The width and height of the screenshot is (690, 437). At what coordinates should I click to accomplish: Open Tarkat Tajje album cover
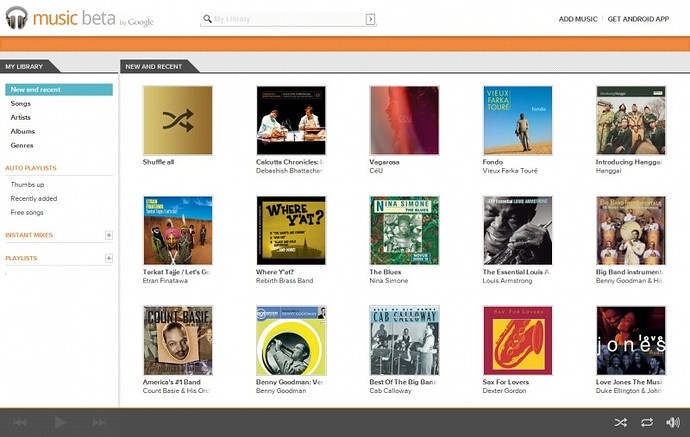pos(178,231)
